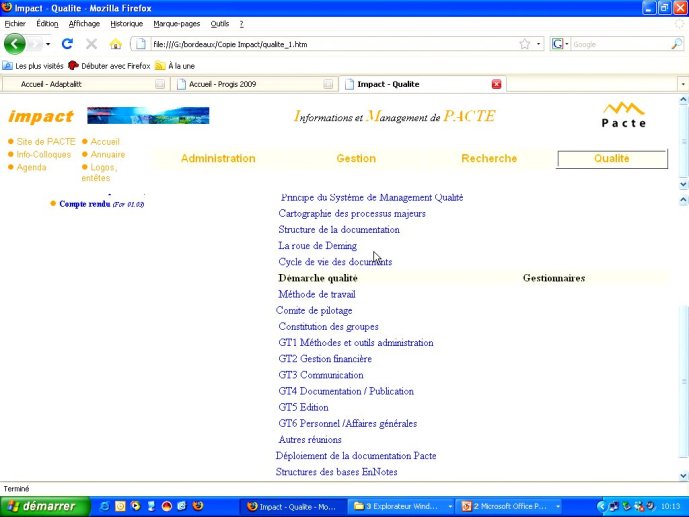Open Méthode de travail link
The width and height of the screenshot is (689, 517).
coord(317,294)
